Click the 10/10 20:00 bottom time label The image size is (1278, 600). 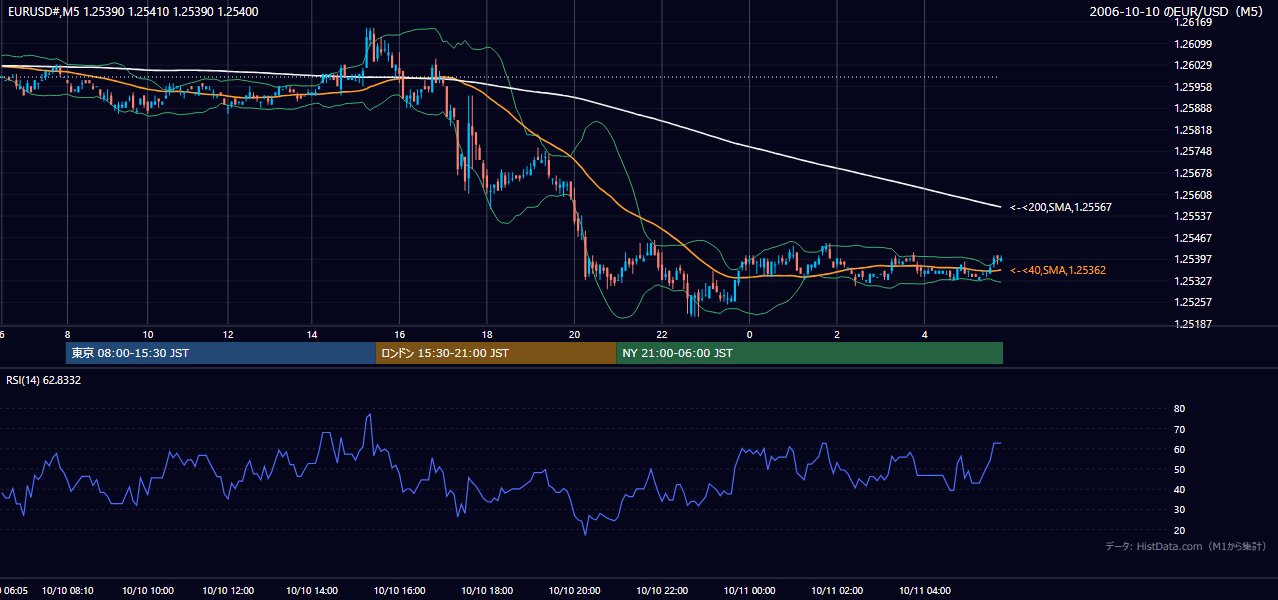(x=575, y=590)
